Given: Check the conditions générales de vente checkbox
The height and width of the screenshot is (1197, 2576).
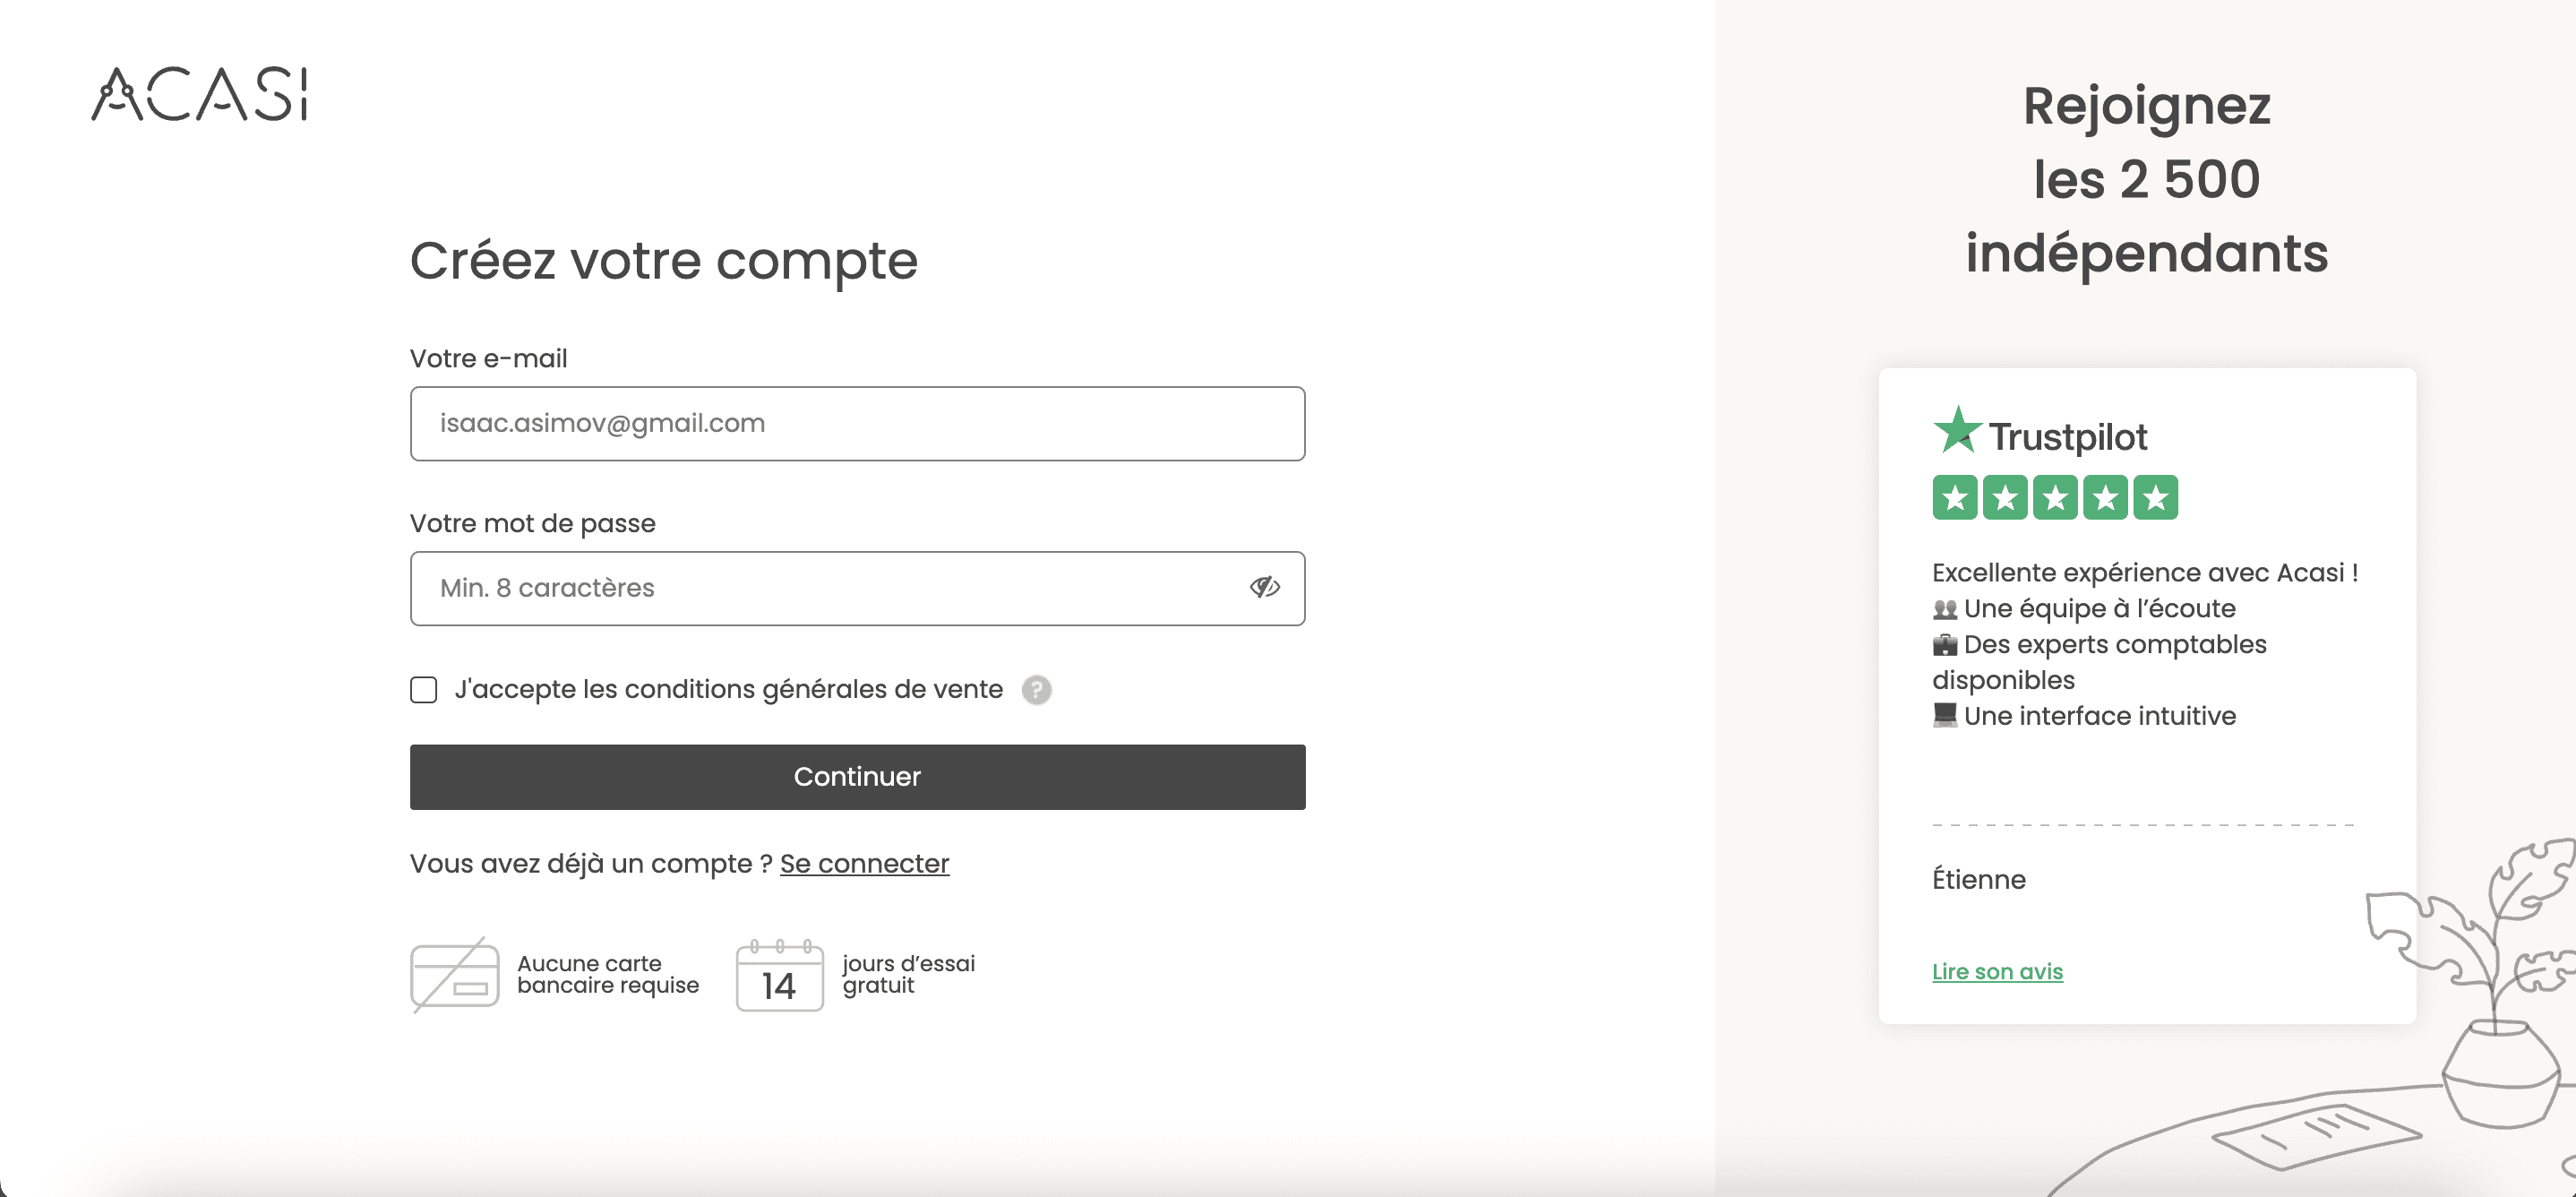Looking at the screenshot, I should pos(424,690).
